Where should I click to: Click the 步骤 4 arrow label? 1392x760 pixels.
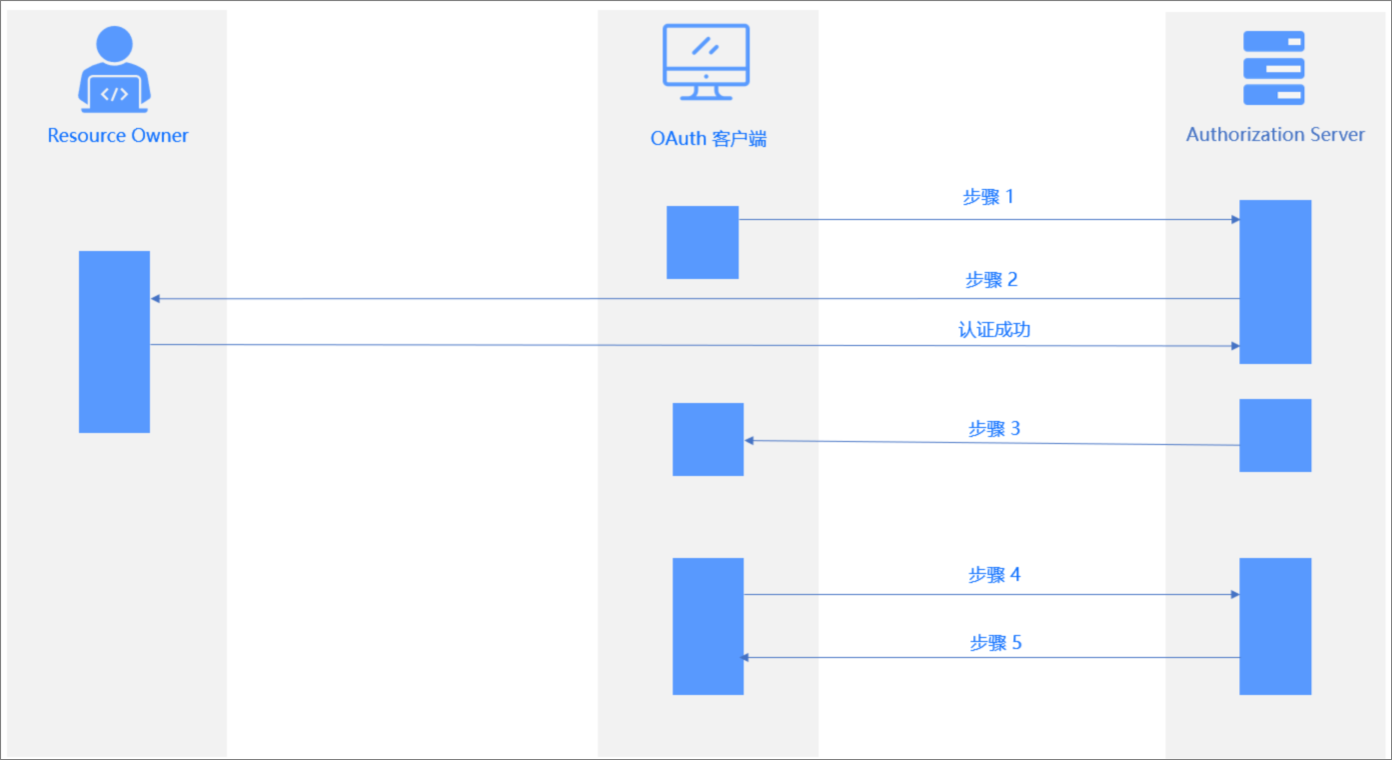click(x=994, y=575)
